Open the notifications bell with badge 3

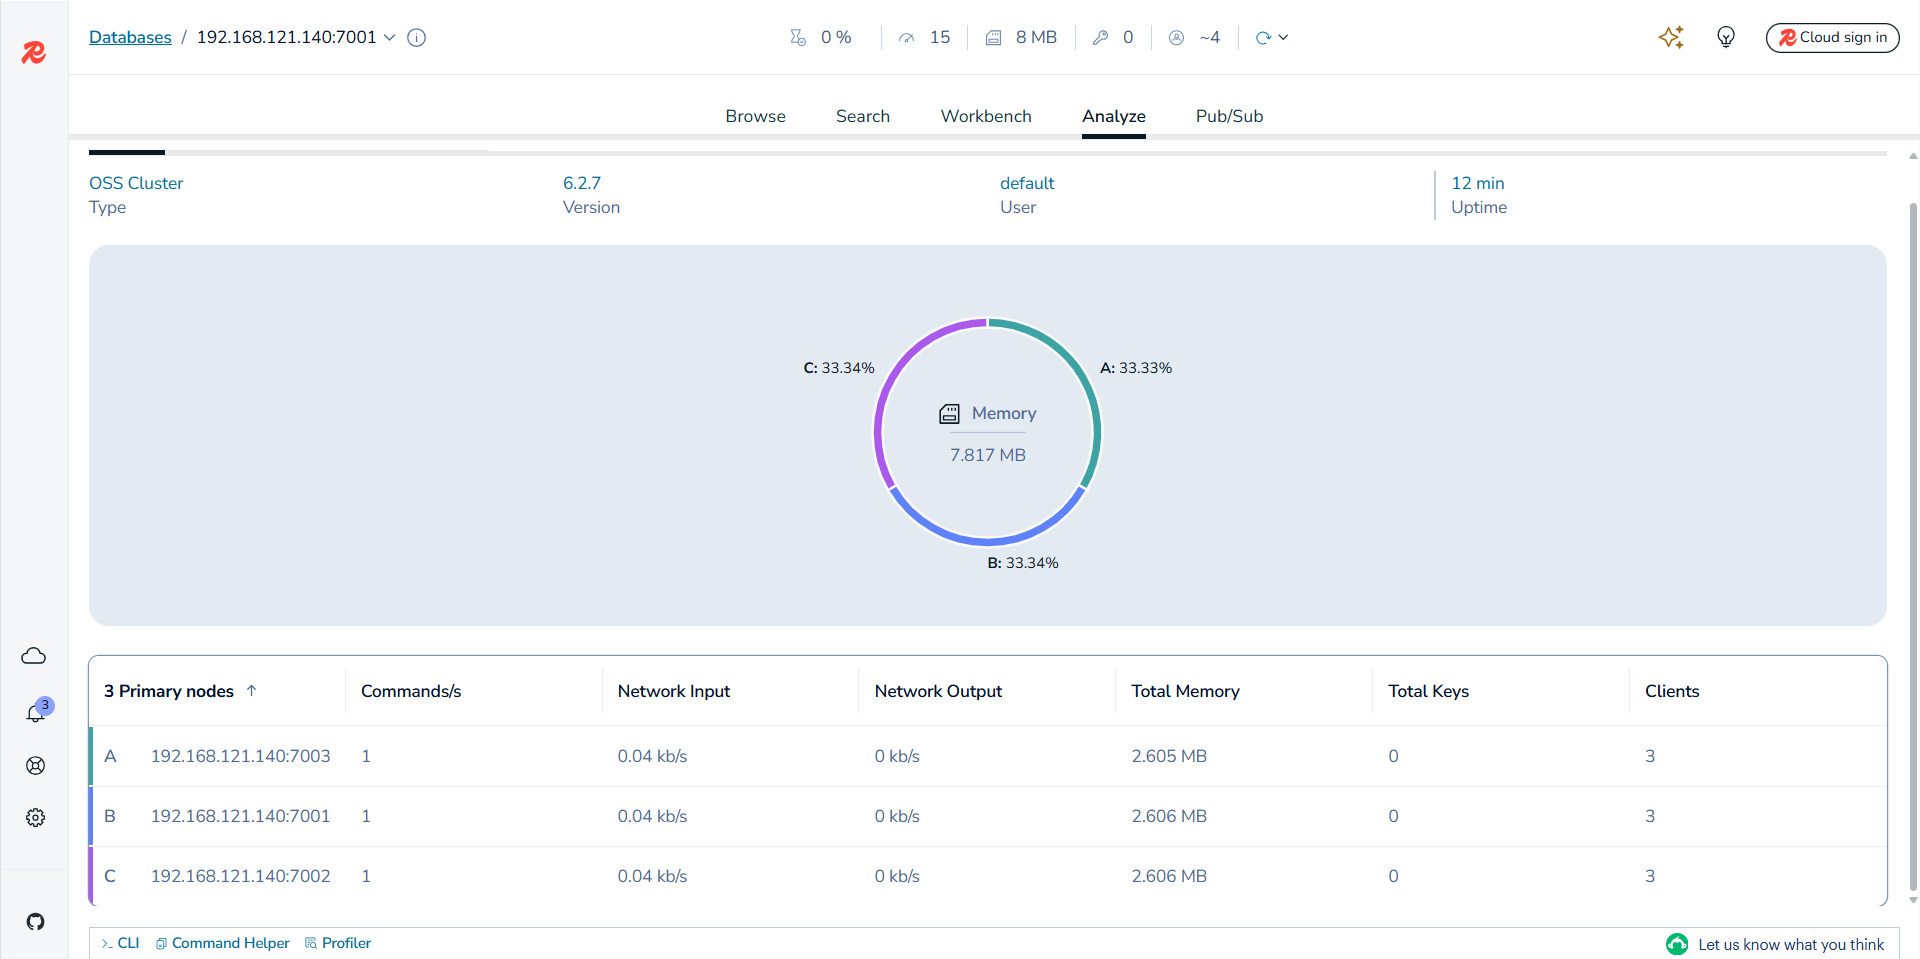coord(36,712)
